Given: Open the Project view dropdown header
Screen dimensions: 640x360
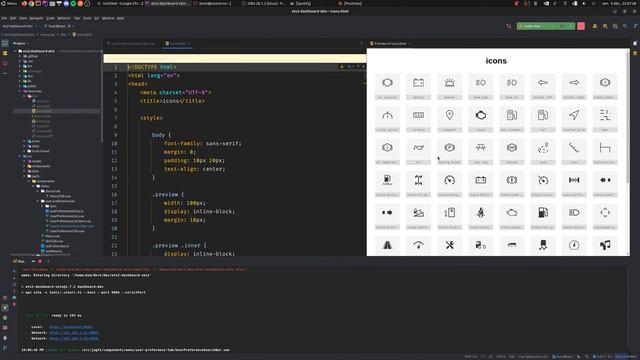Looking at the screenshot, I should [20, 43].
